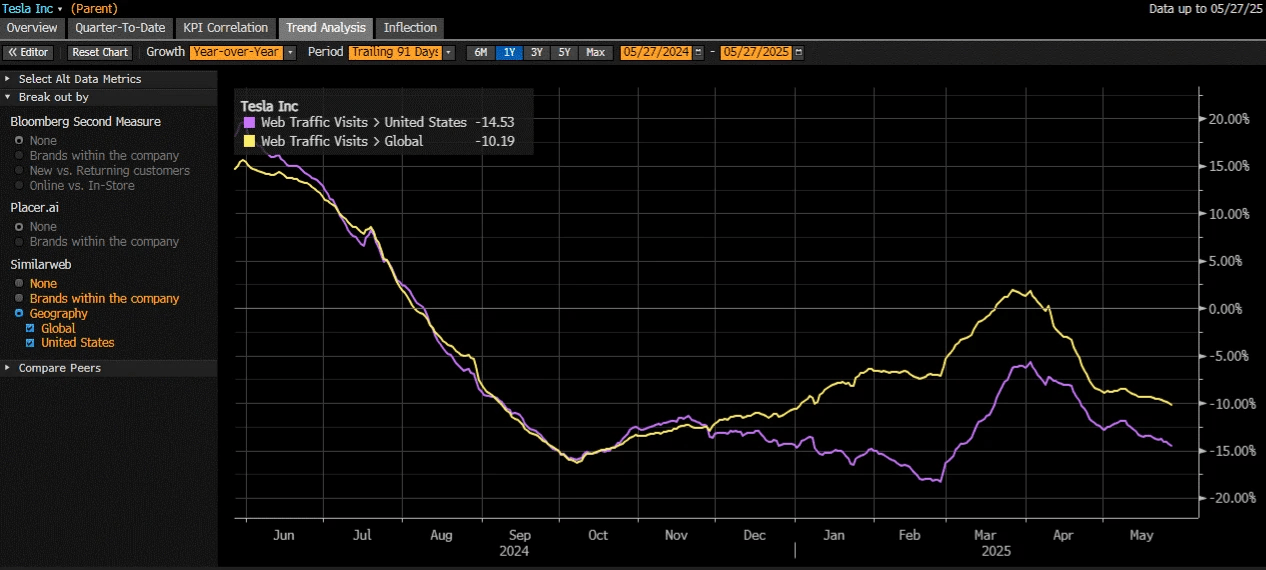Set chart range to 1Y
Viewport: 1266px width, 570px height.
[509, 52]
